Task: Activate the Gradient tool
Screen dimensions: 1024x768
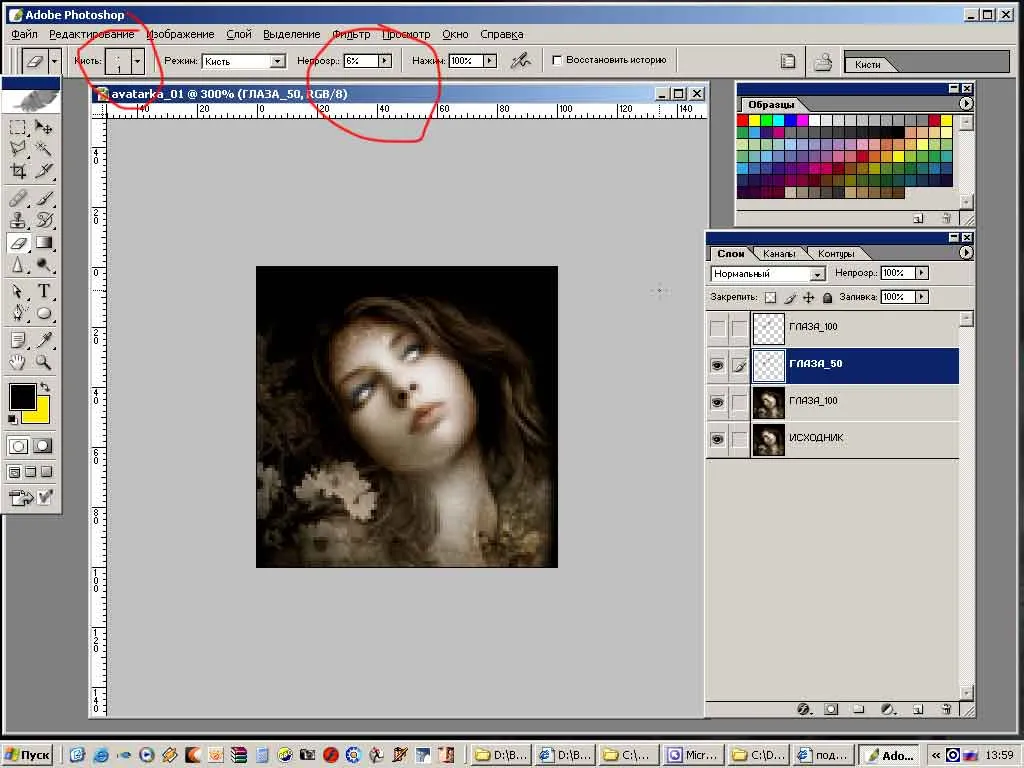Action: coord(44,243)
